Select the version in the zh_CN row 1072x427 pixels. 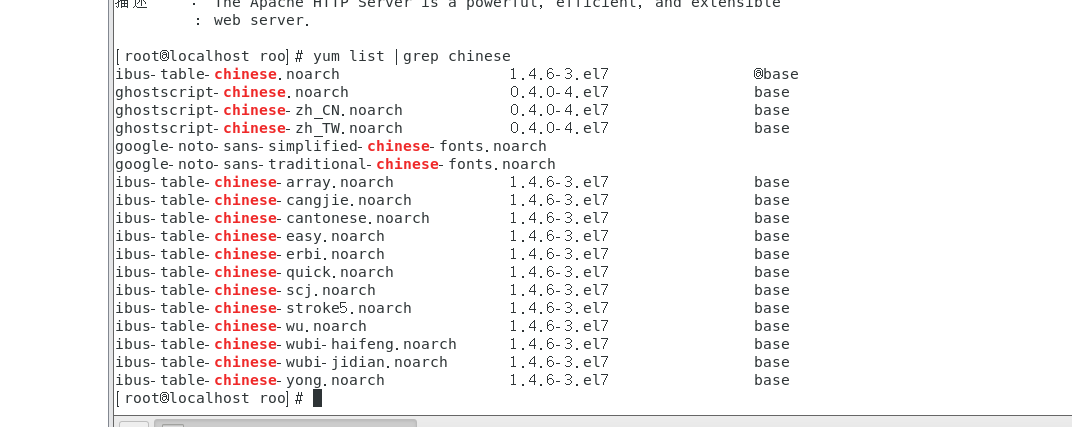[559, 110]
